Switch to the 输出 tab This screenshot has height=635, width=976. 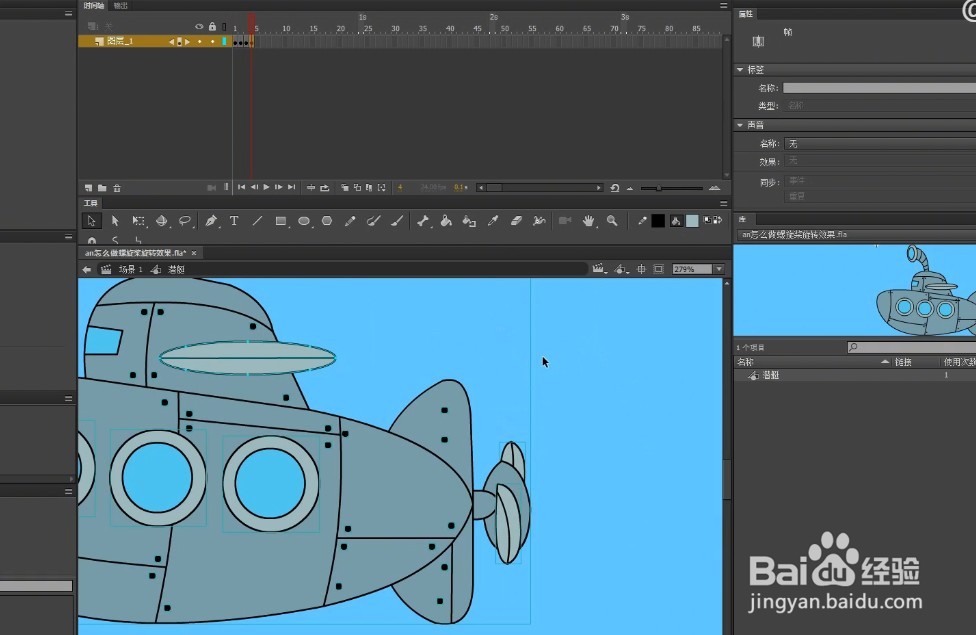tap(121, 6)
